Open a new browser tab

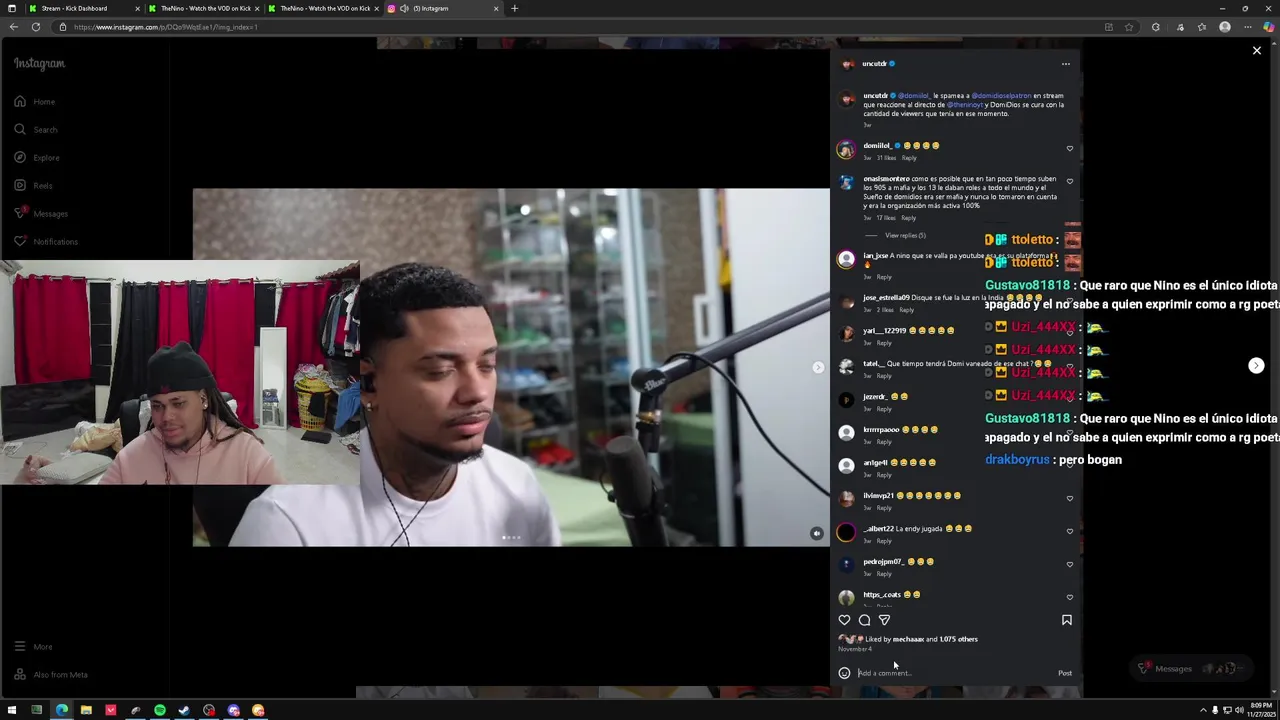tap(514, 8)
